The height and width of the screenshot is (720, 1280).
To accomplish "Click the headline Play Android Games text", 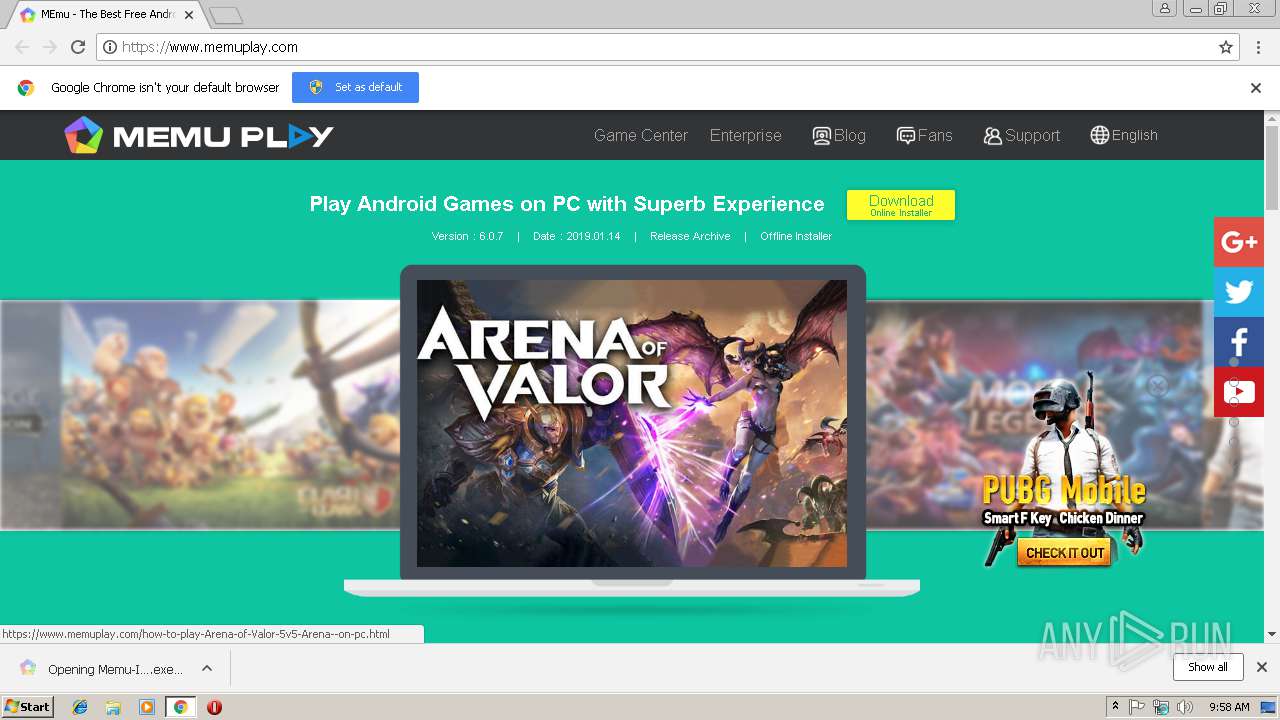I will (567, 204).
